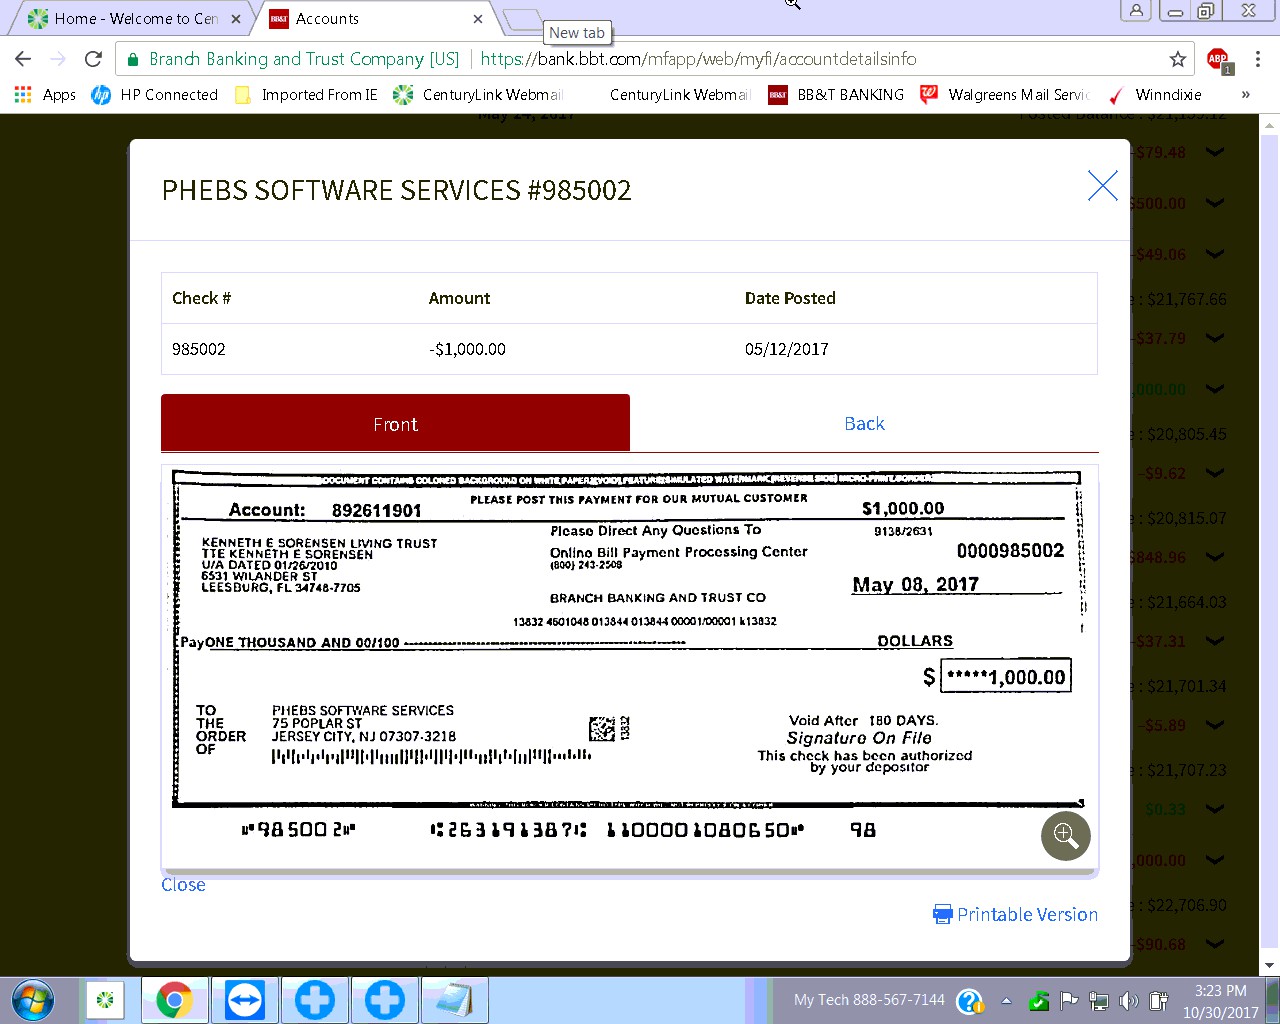1280x1024 pixels.
Task: Expand the $500.00 transaction row
Action: click(x=1215, y=203)
